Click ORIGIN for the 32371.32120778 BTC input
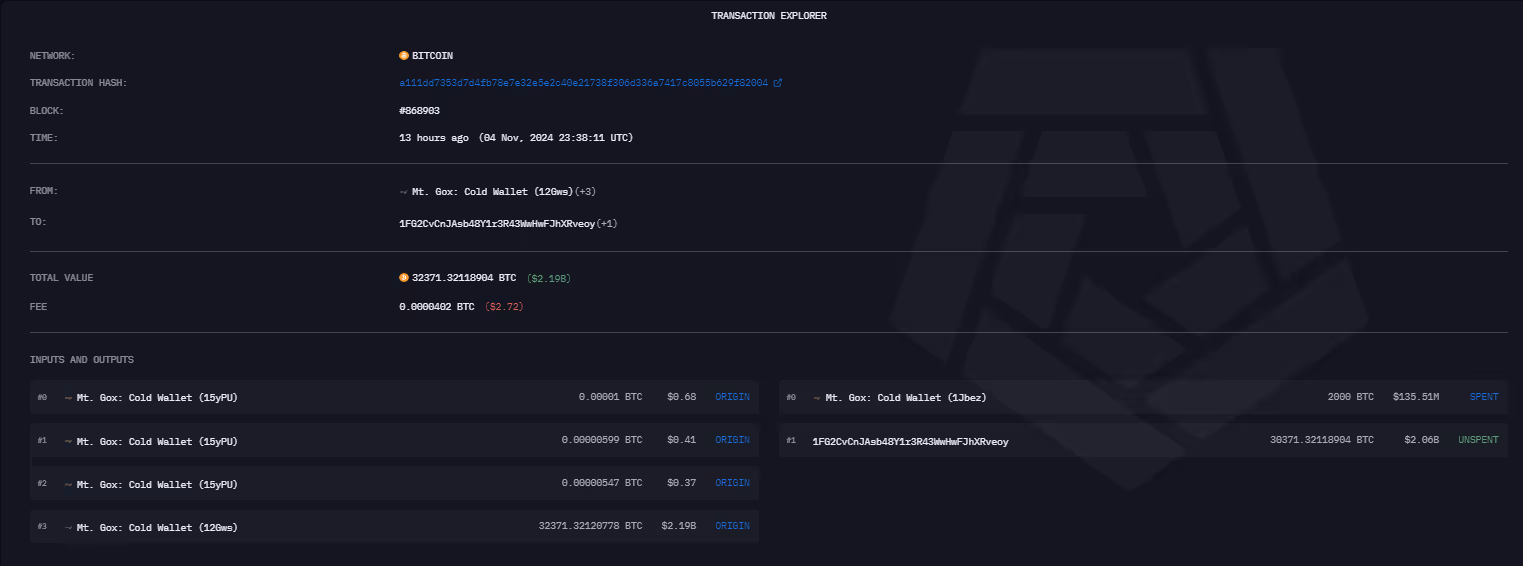This screenshot has height=566, width=1523. pos(732,526)
